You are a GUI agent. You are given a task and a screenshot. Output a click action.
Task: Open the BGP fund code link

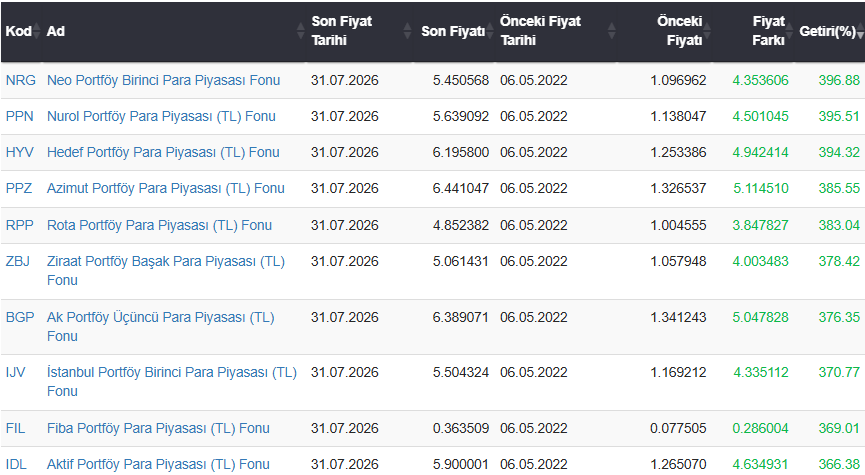(x=20, y=317)
